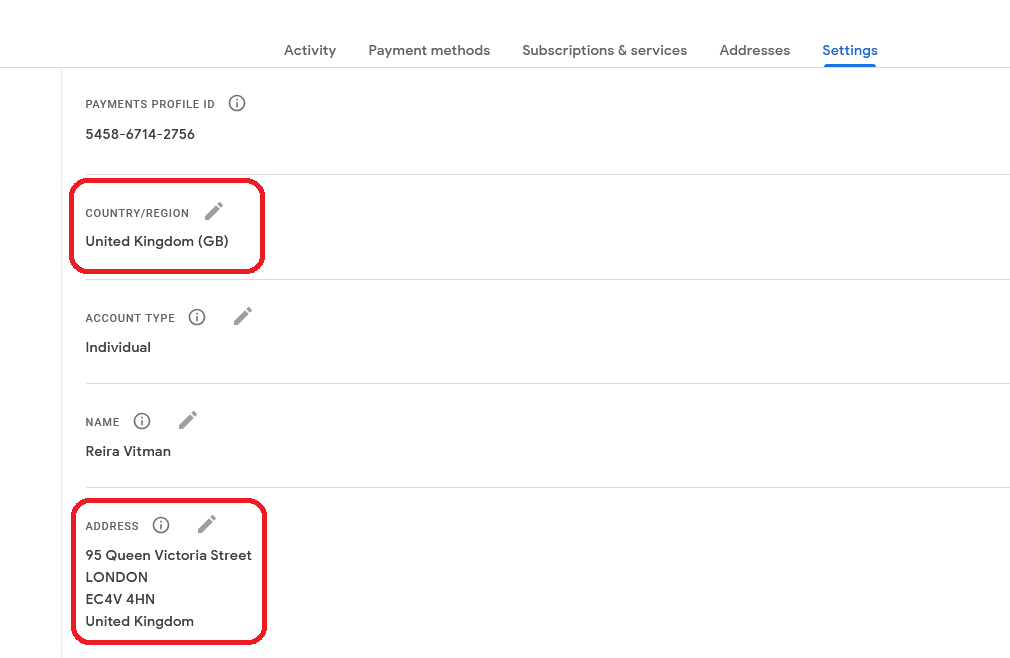
Task: Open the Activity tab
Action: click(310, 50)
